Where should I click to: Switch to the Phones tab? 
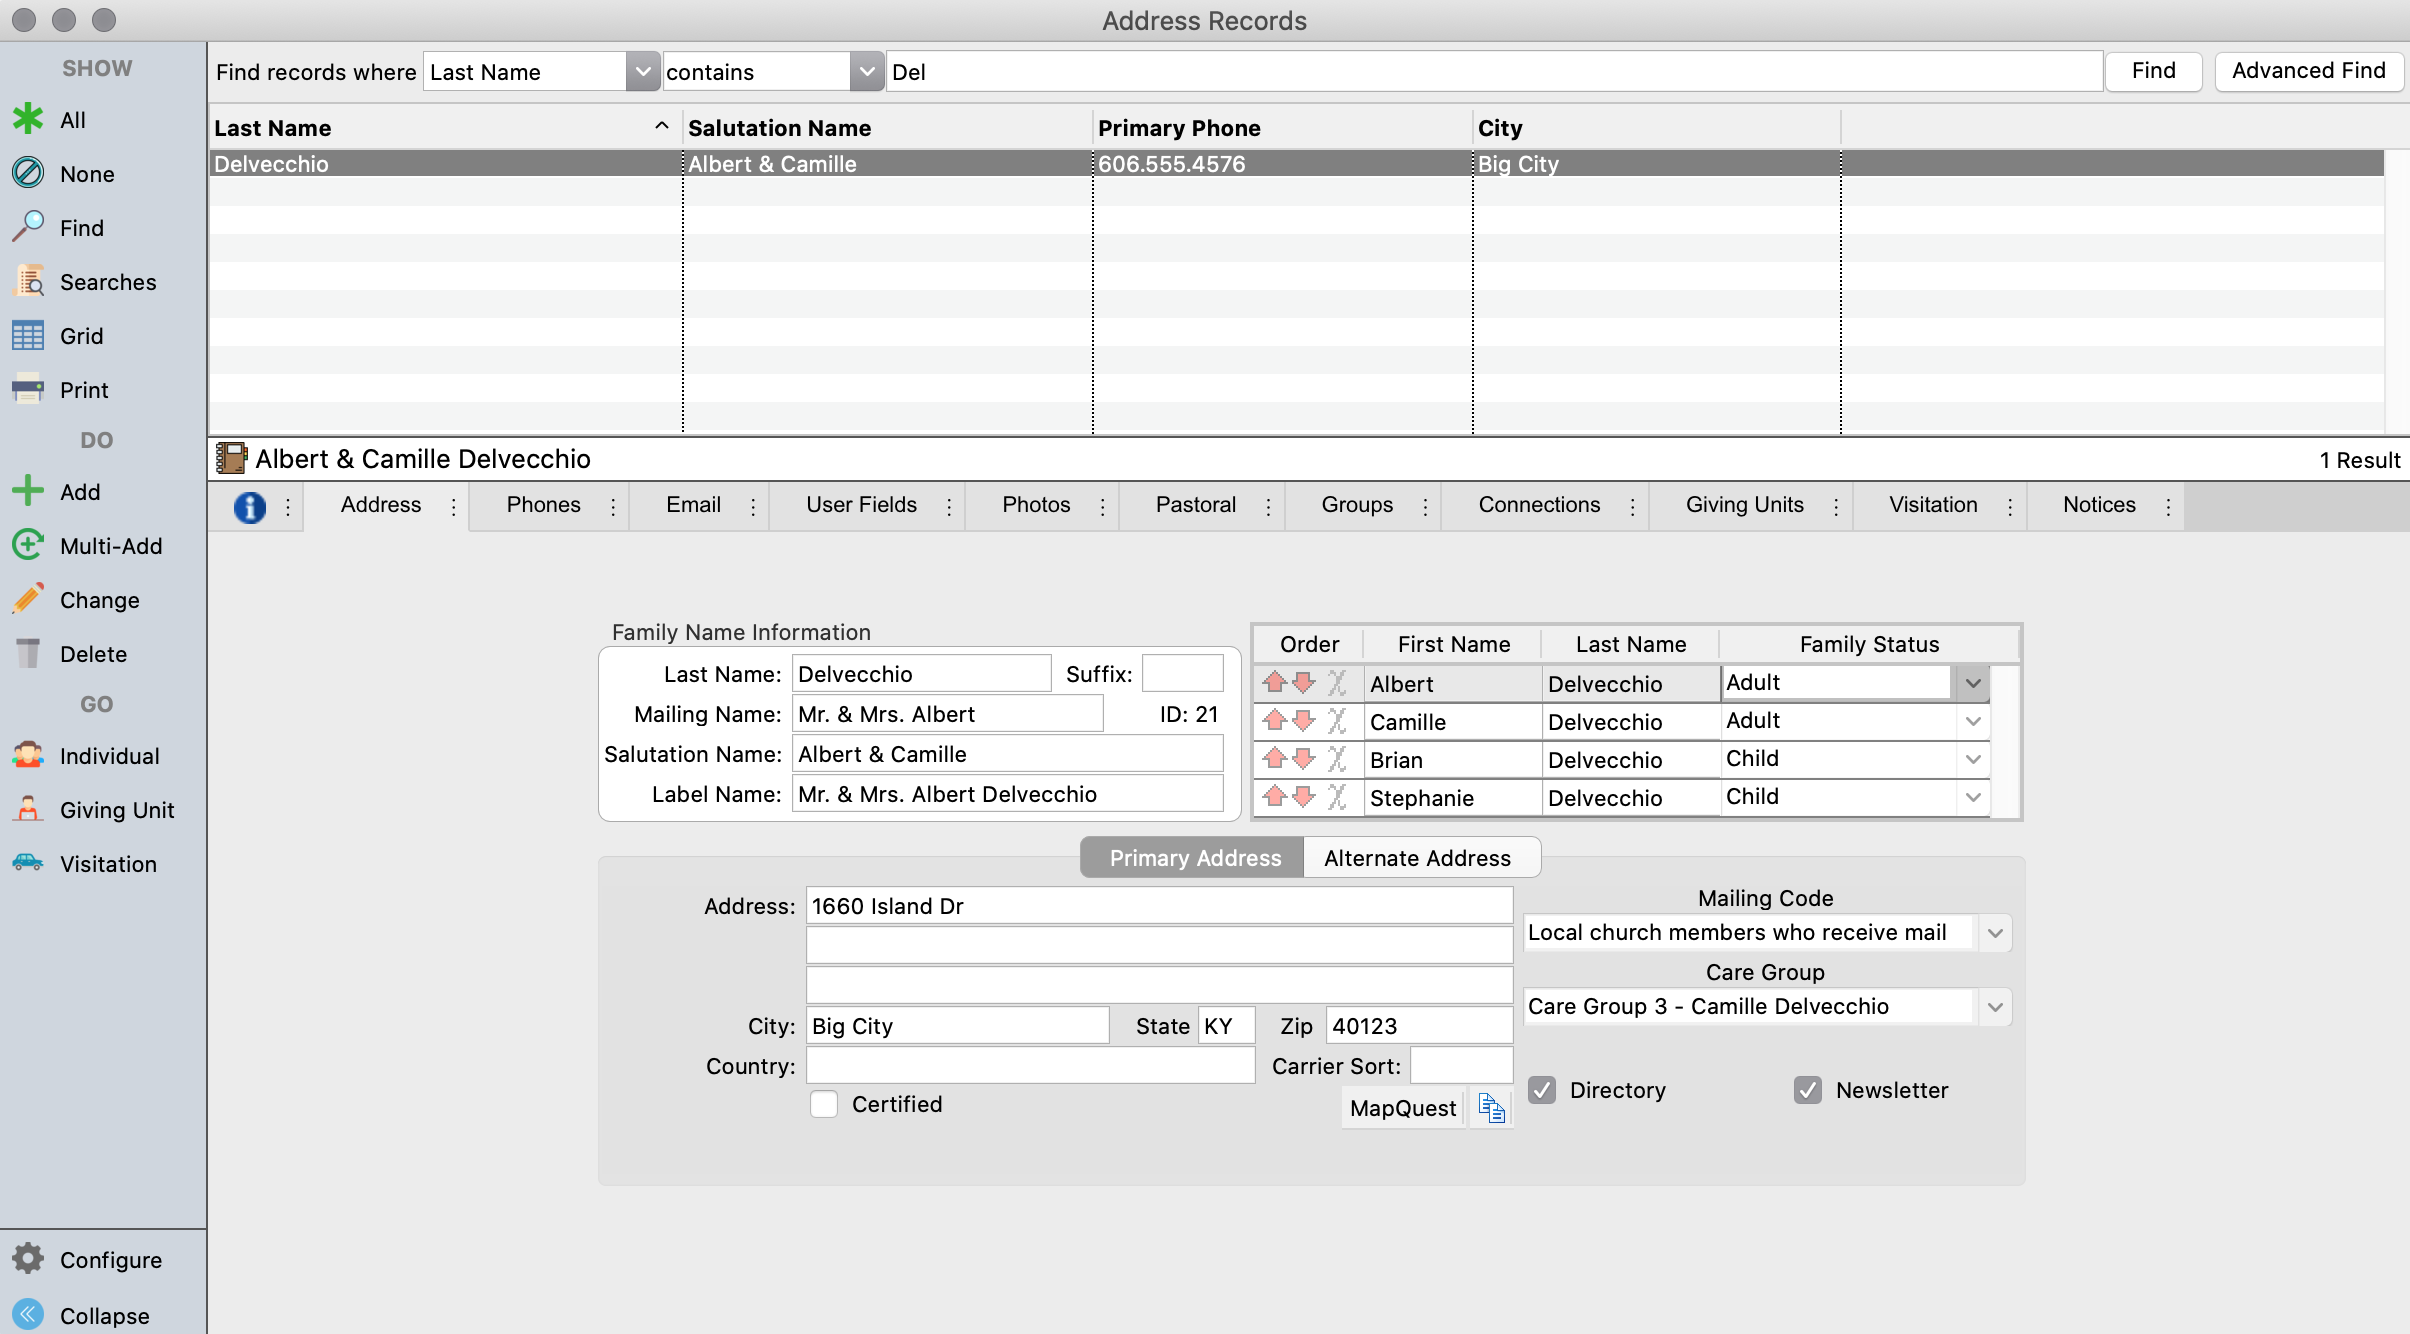pos(544,505)
